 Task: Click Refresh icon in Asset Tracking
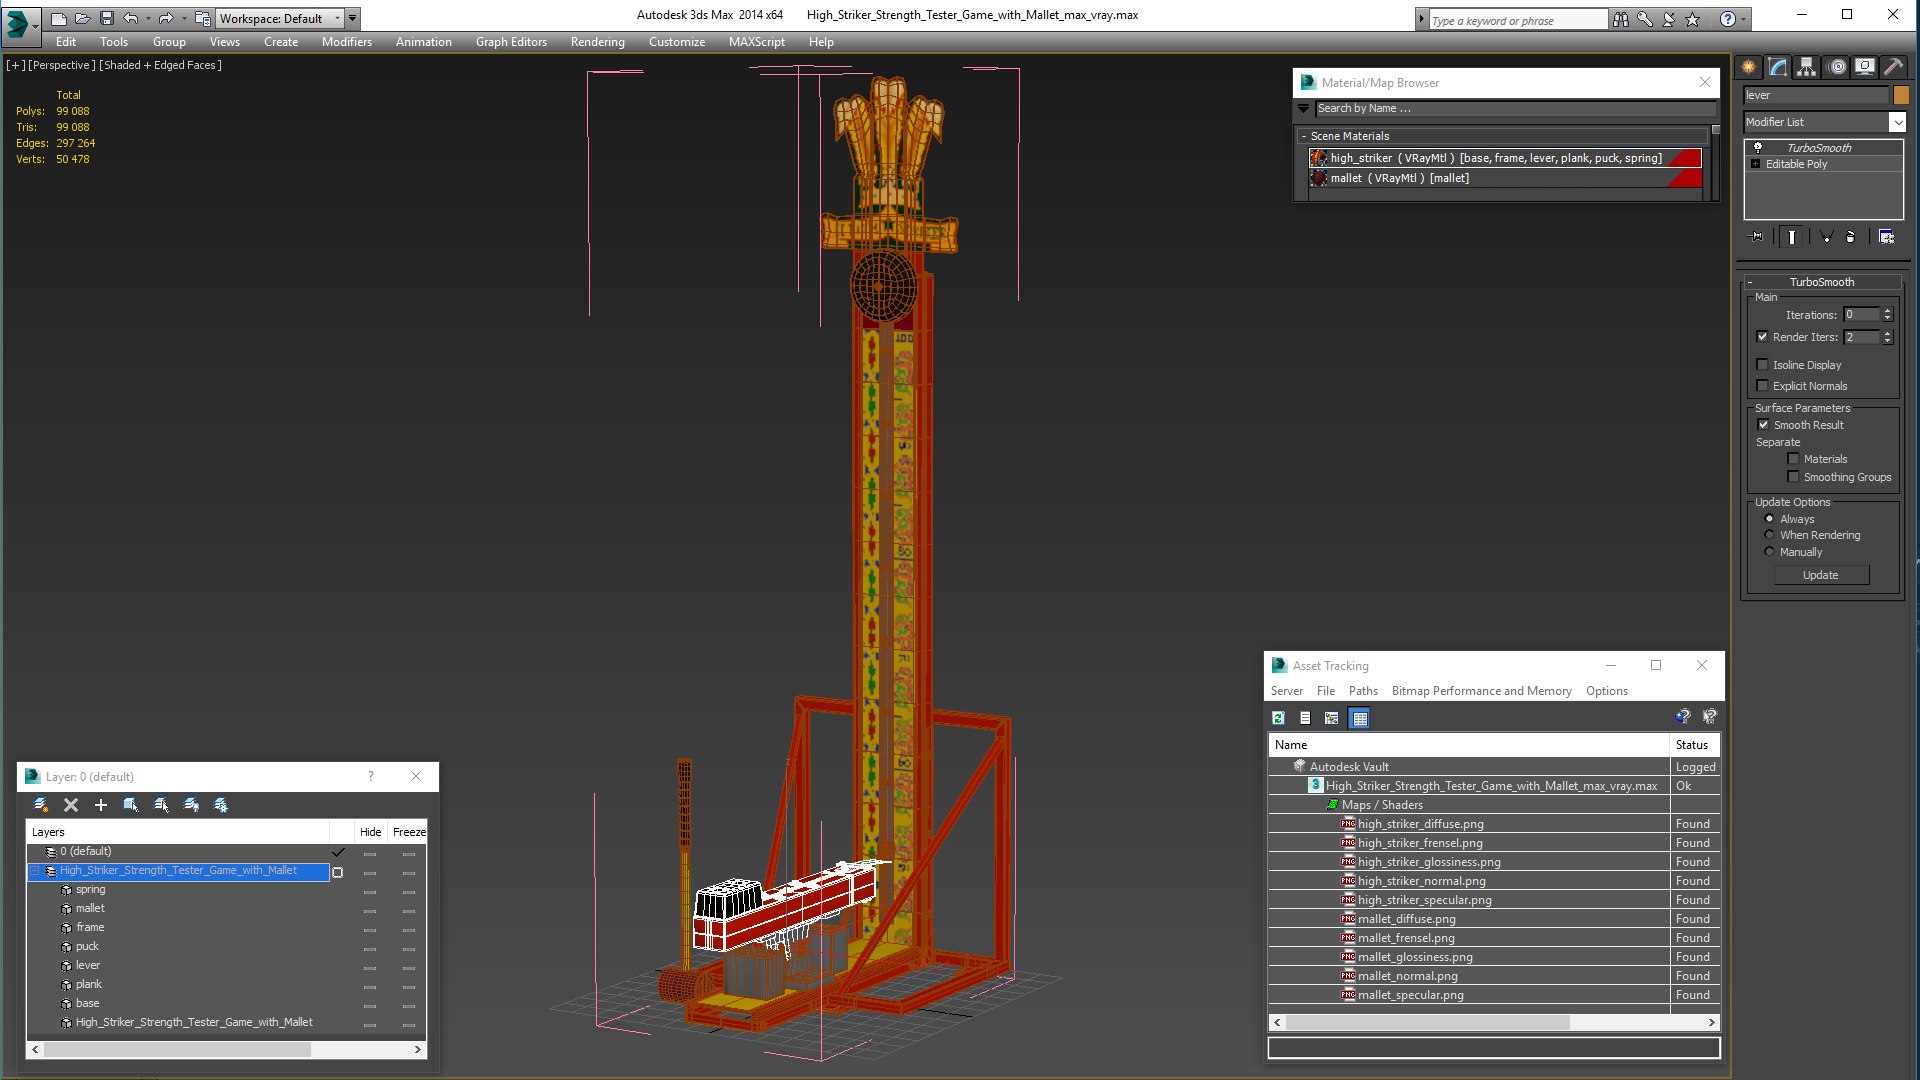tap(1278, 718)
